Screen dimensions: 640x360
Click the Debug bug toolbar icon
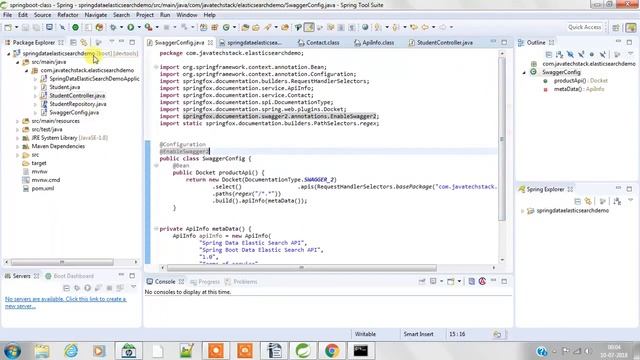point(113,27)
